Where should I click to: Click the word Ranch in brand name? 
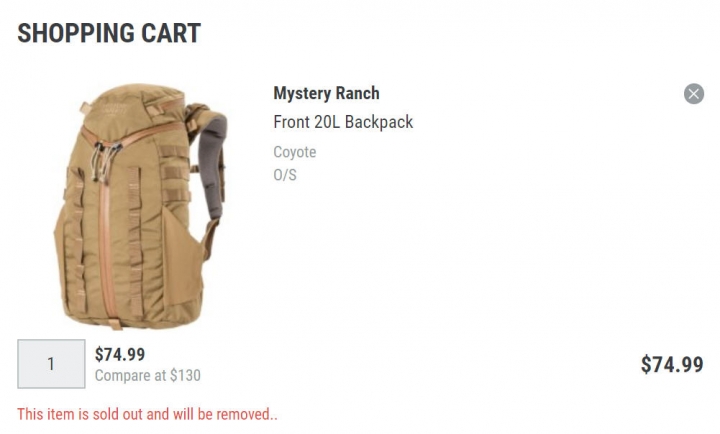[x=358, y=93]
